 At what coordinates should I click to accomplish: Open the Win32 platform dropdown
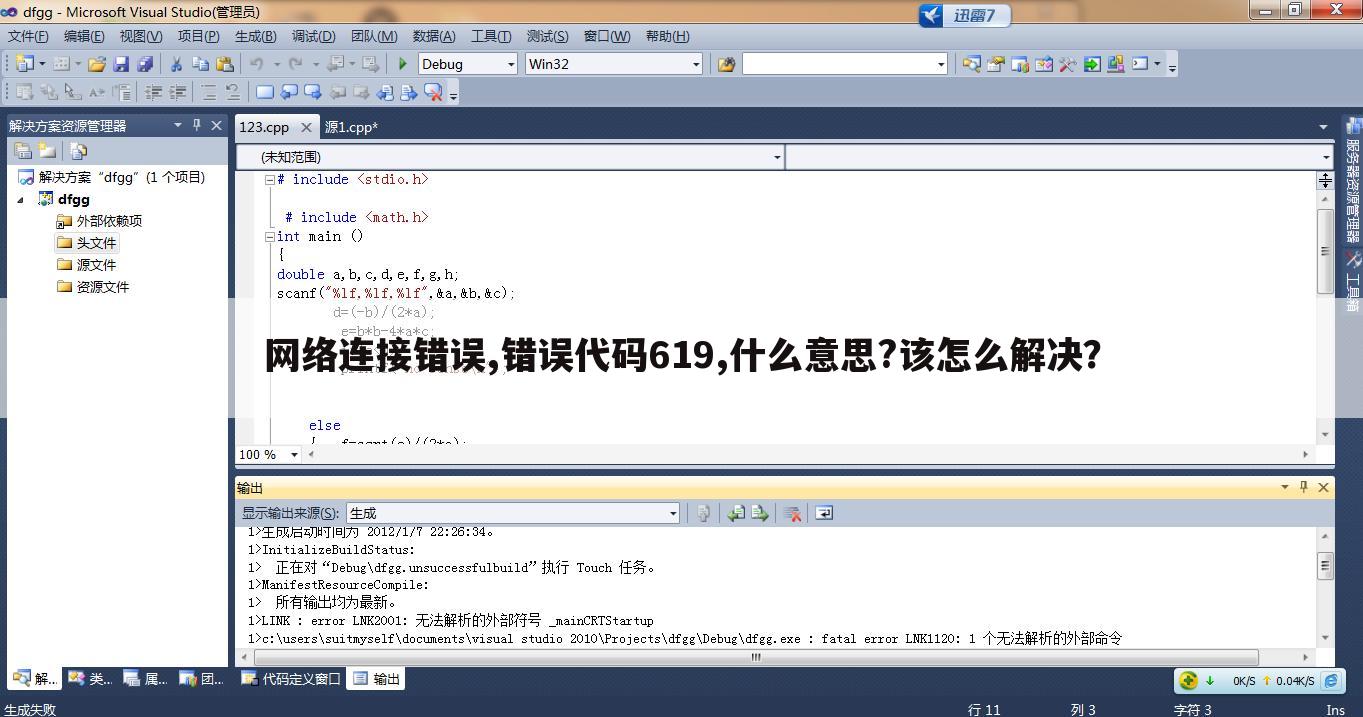point(696,64)
